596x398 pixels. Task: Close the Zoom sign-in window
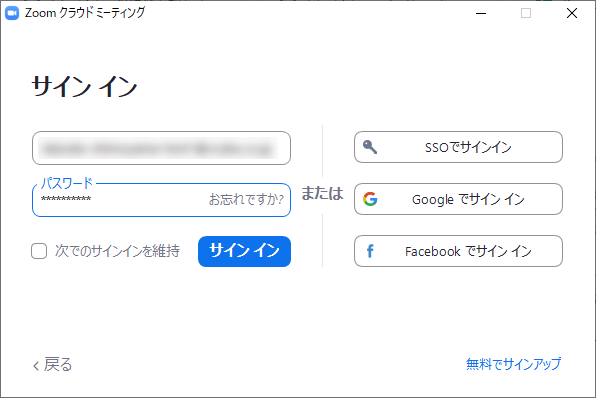[572, 13]
